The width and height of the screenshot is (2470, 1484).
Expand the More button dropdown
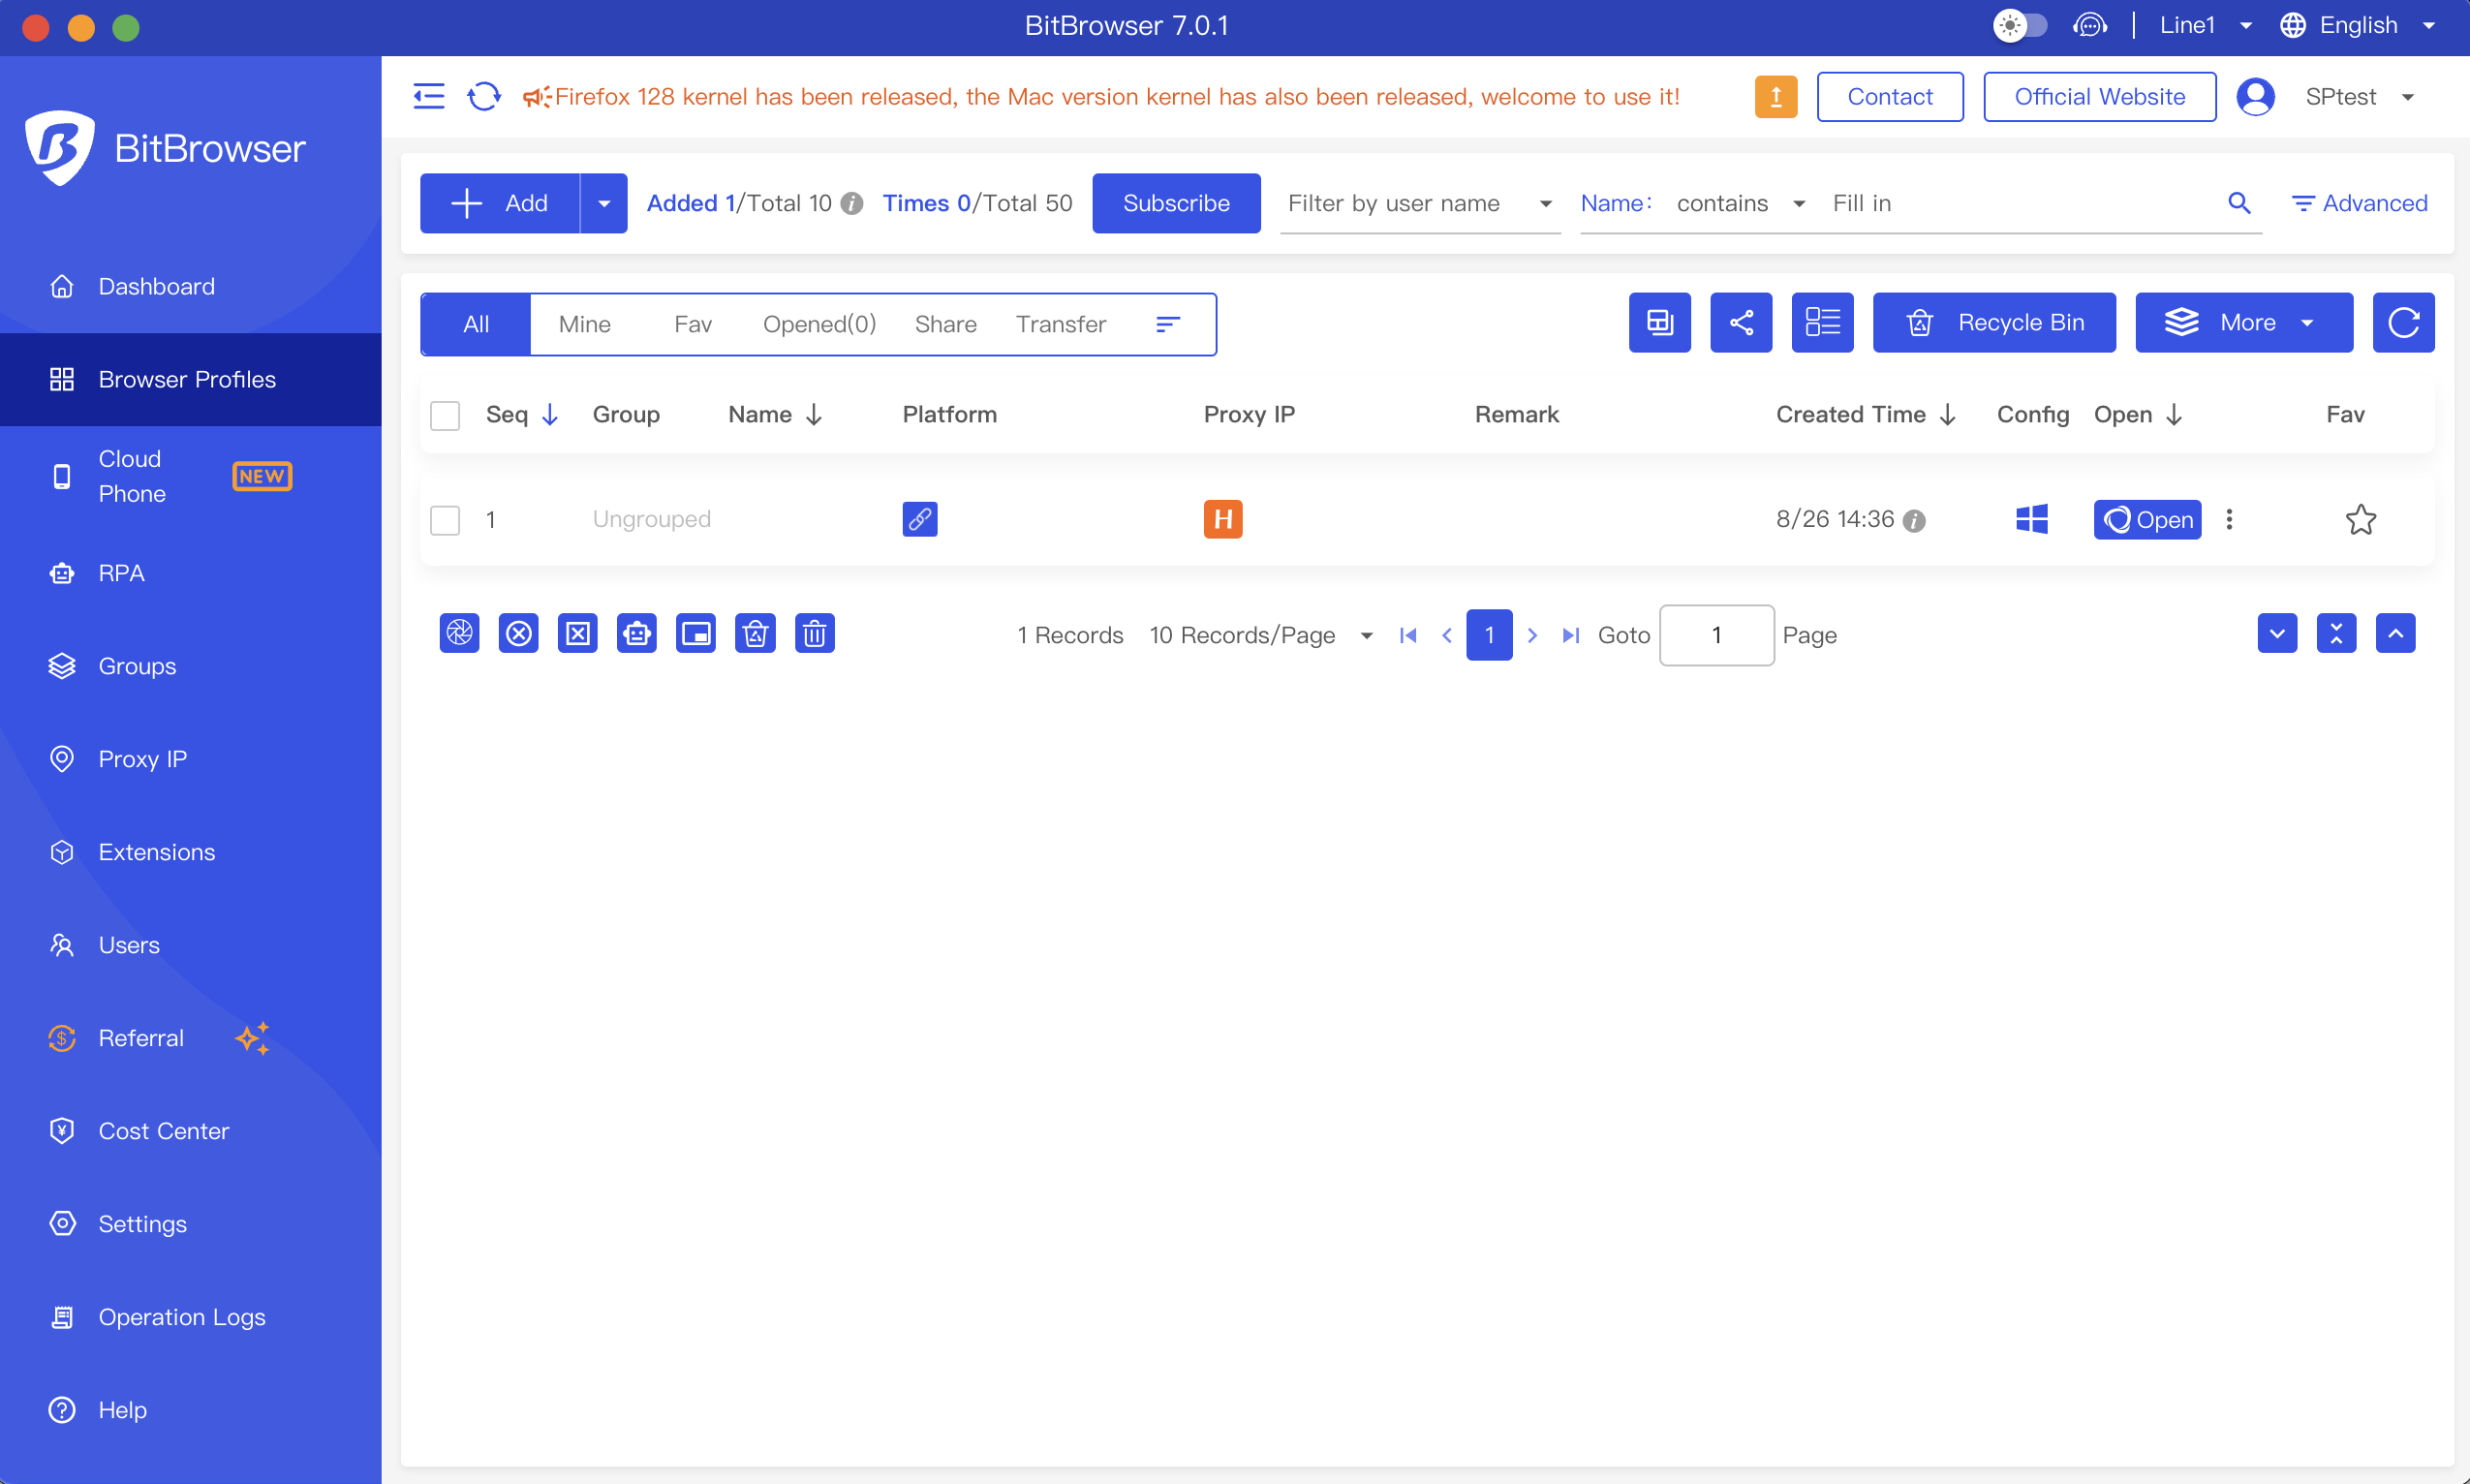pos(2313,322)
